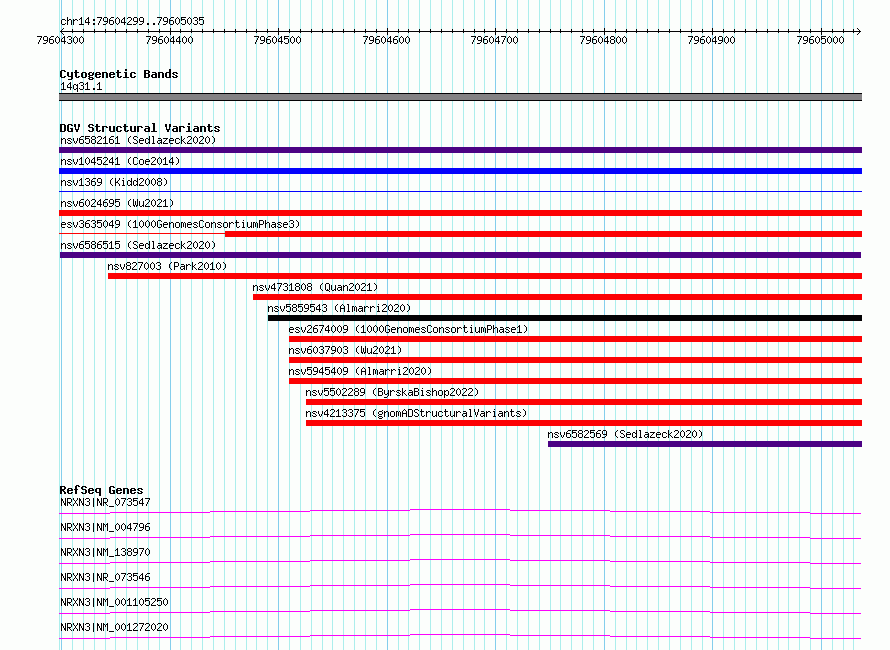Select the 79604700 ruler coordinate
890x650 pixels.
(494, 40)
